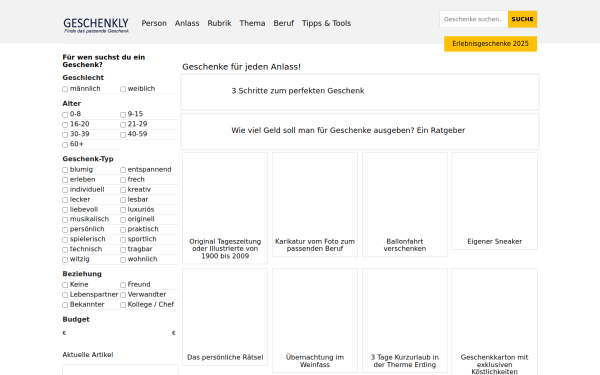
Task: Toggle the wohnlich gift type
Action: 123,259
